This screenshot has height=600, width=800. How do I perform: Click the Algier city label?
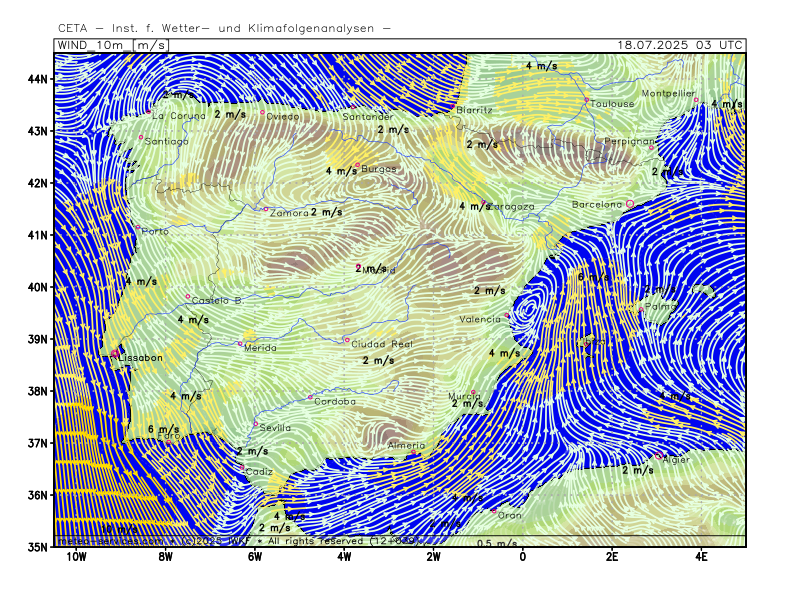(676, 460)
